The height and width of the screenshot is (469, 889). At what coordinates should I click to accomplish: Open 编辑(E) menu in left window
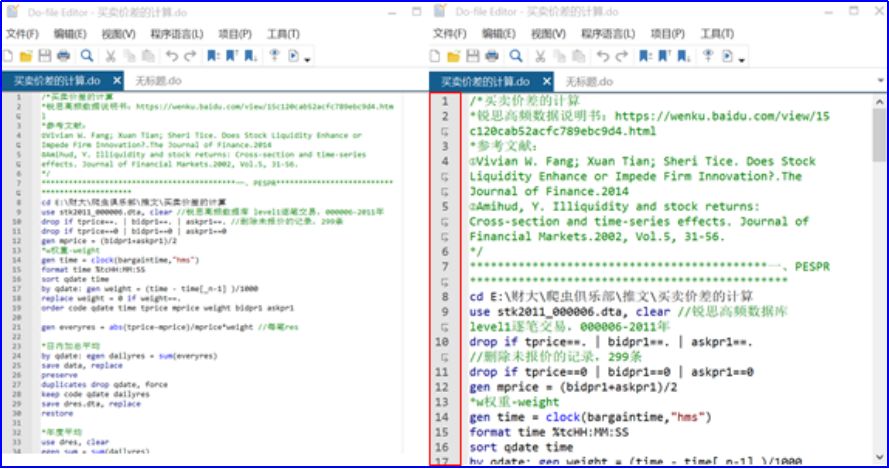(x=70, y=34)
